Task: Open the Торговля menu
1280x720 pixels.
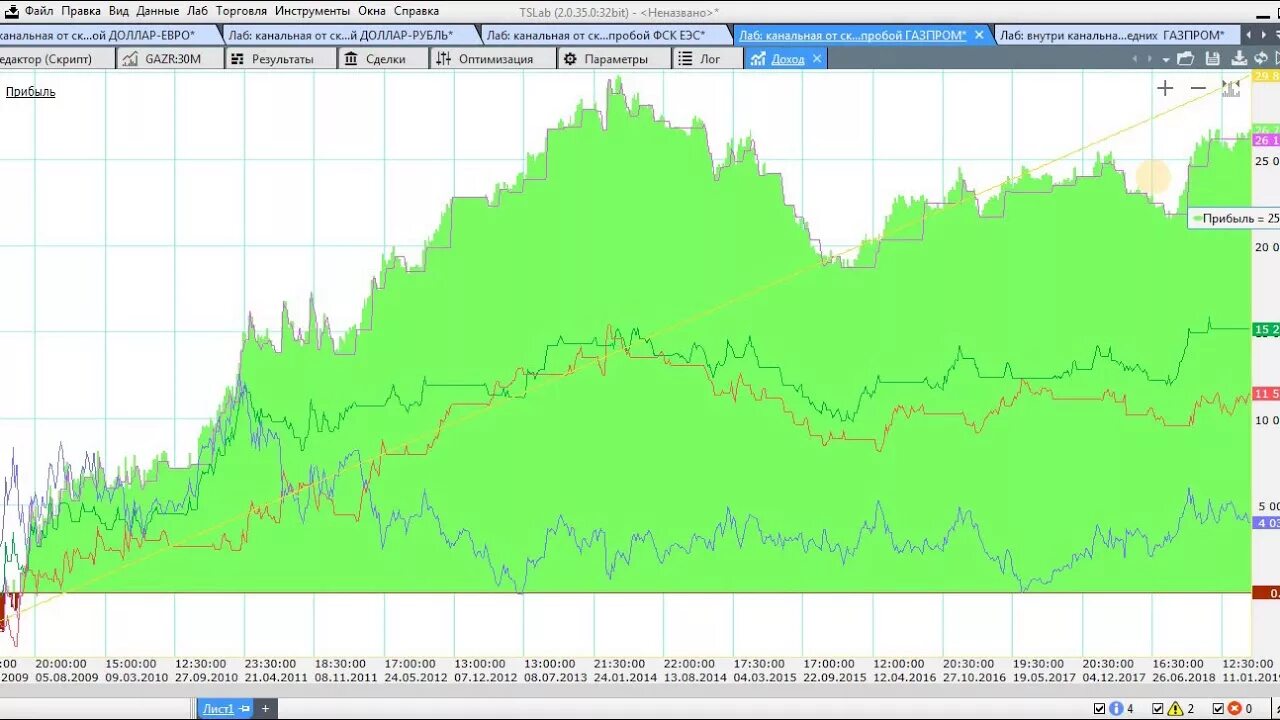Action: [241, 11]
